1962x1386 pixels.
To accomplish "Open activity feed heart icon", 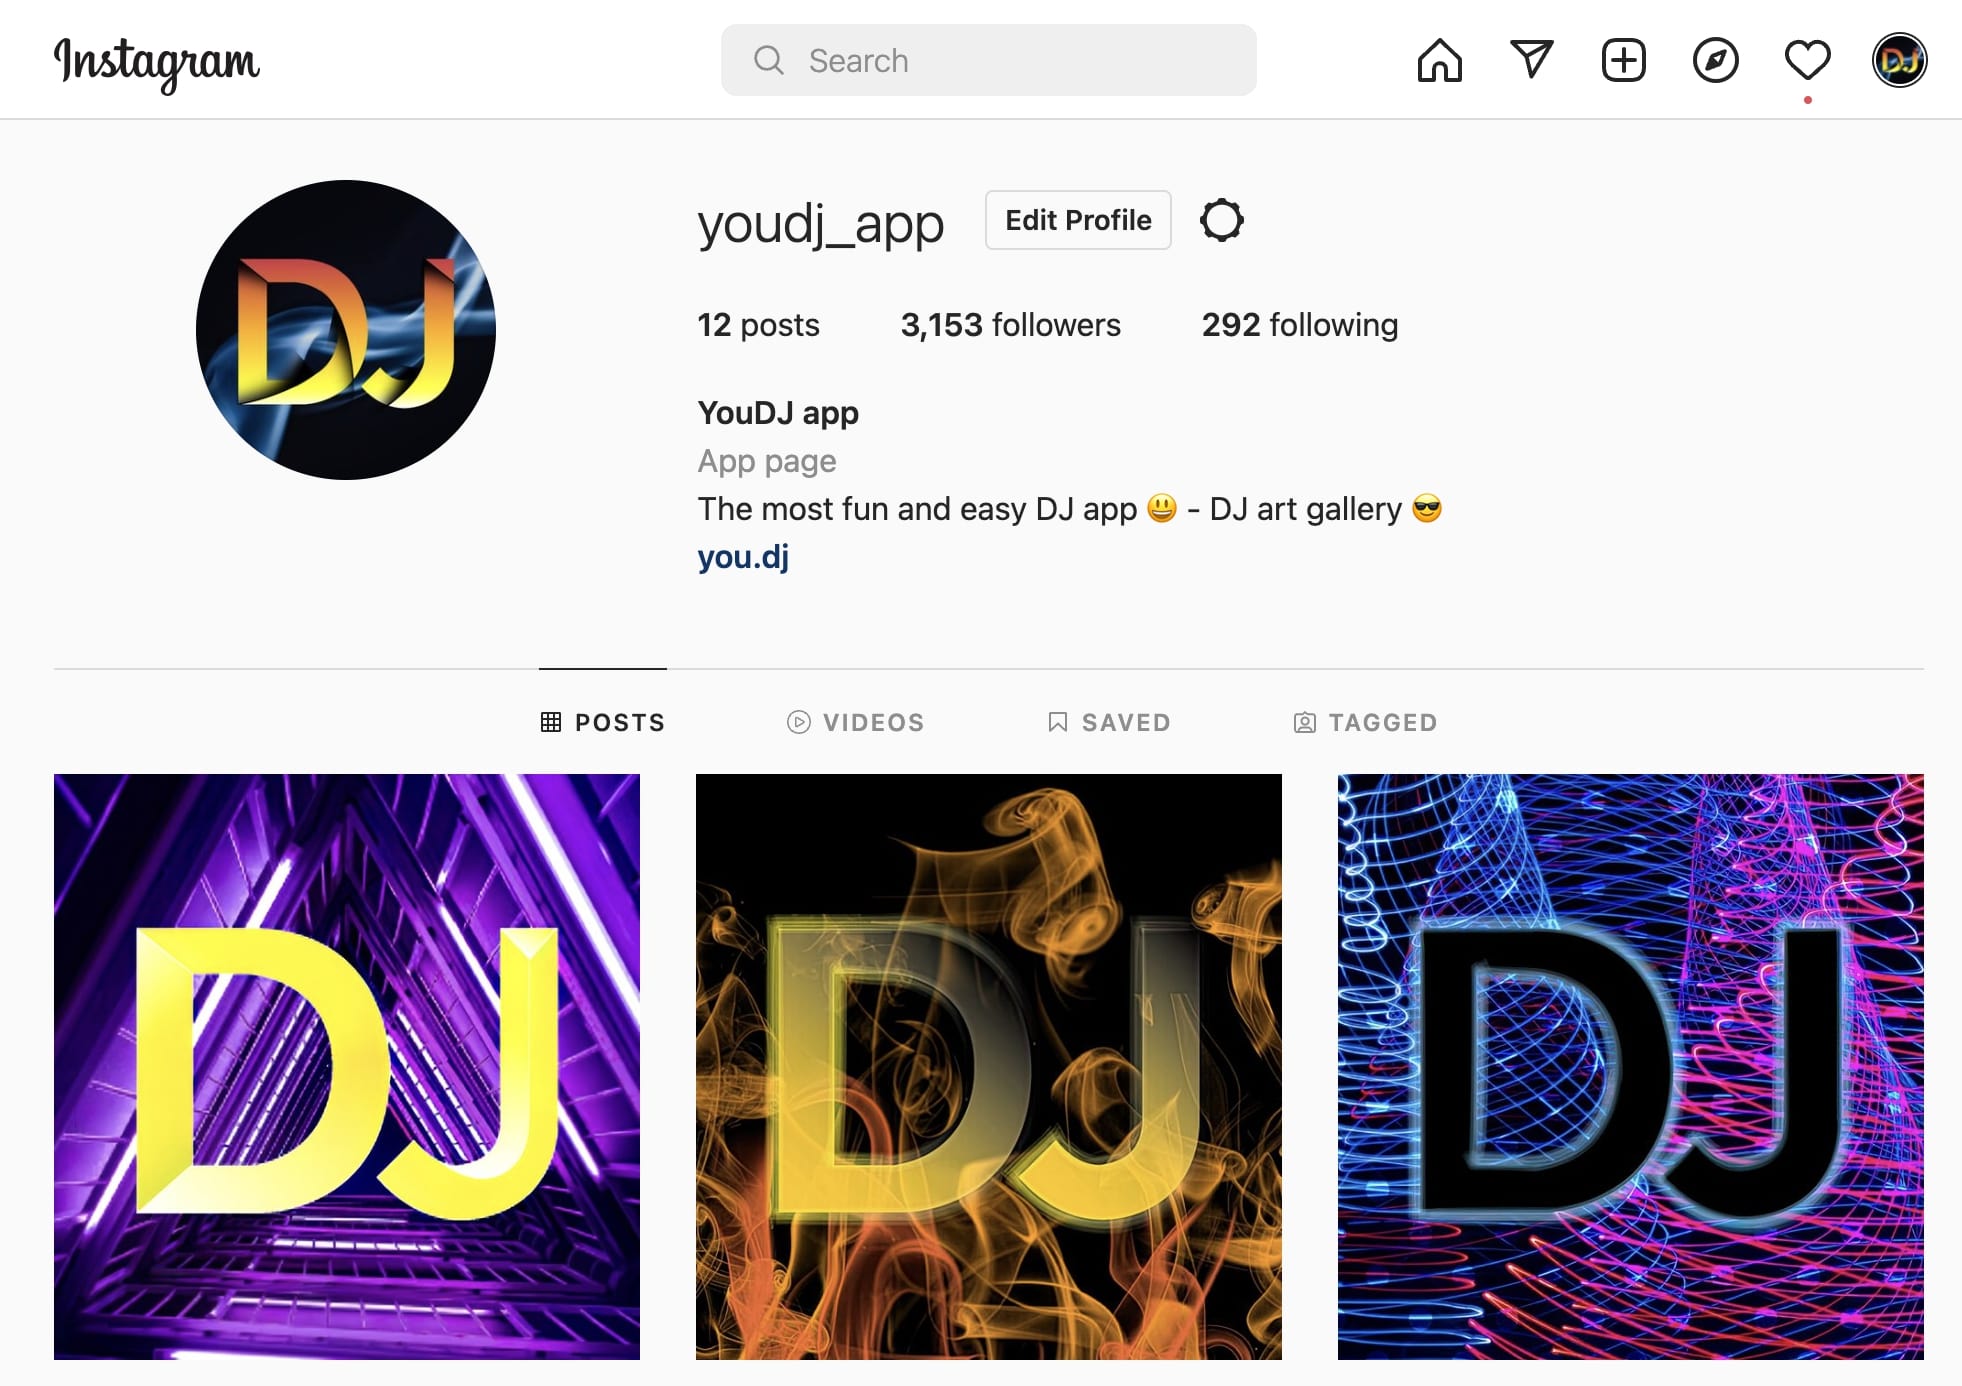I will (x=1807, y=60).
